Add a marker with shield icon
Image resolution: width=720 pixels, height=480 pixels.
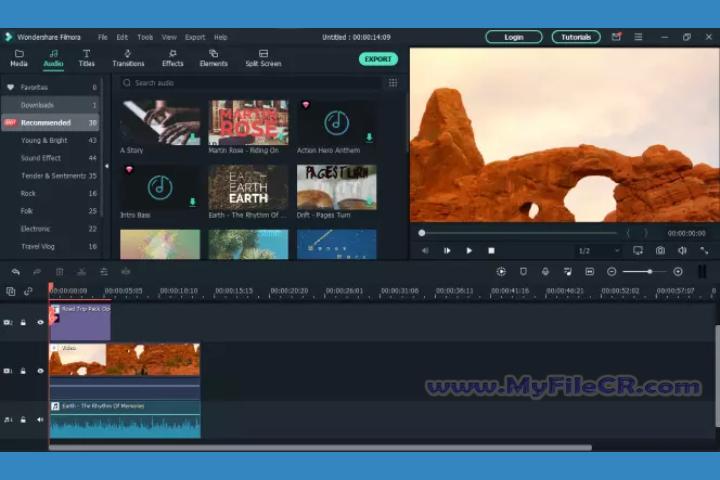pyautogui.click(x=523, y=271)
